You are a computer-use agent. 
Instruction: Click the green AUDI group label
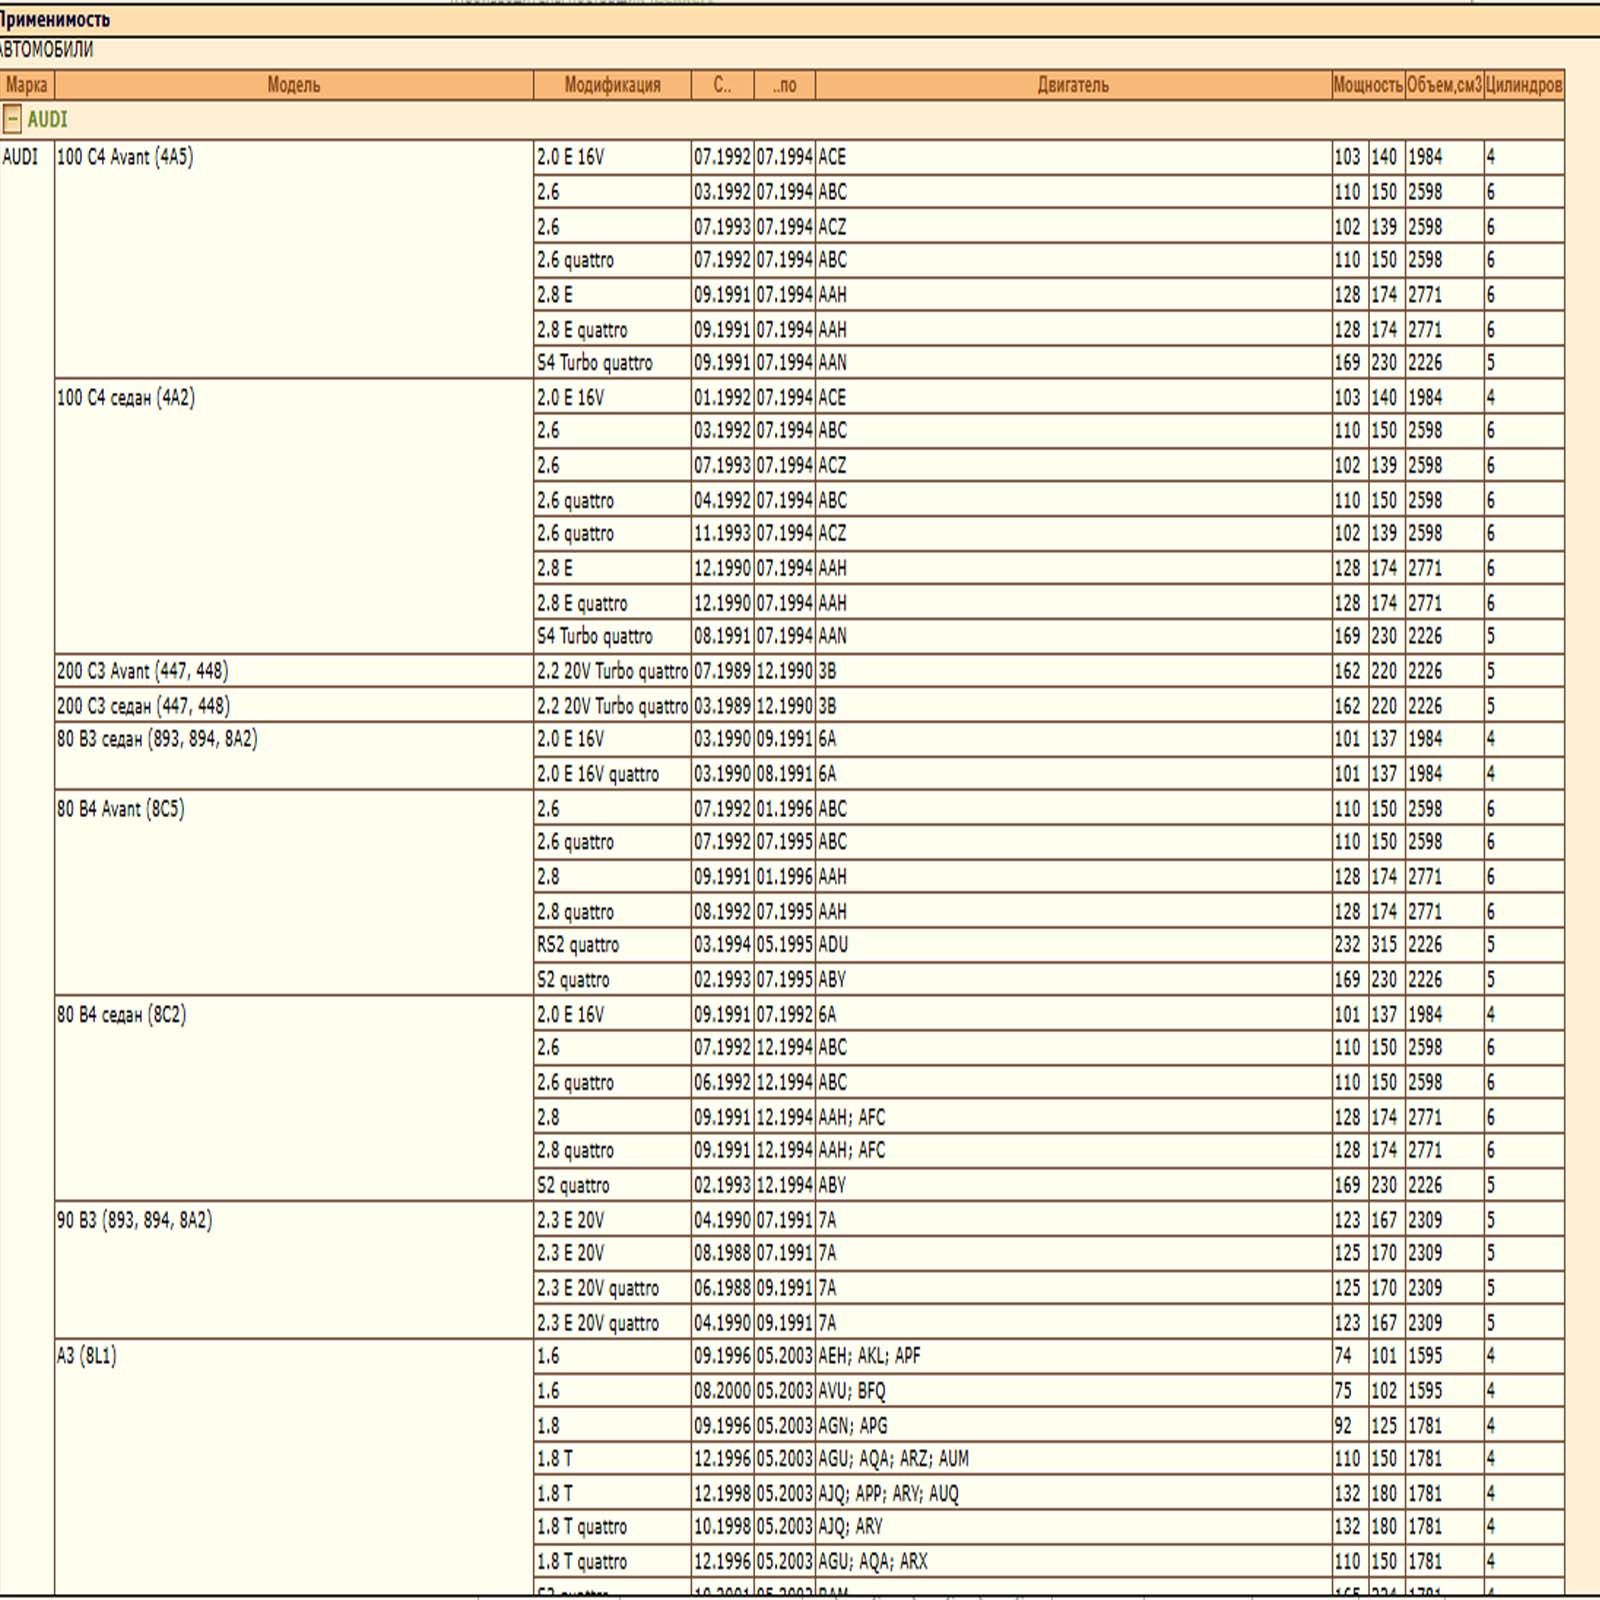tap(47, 120)
